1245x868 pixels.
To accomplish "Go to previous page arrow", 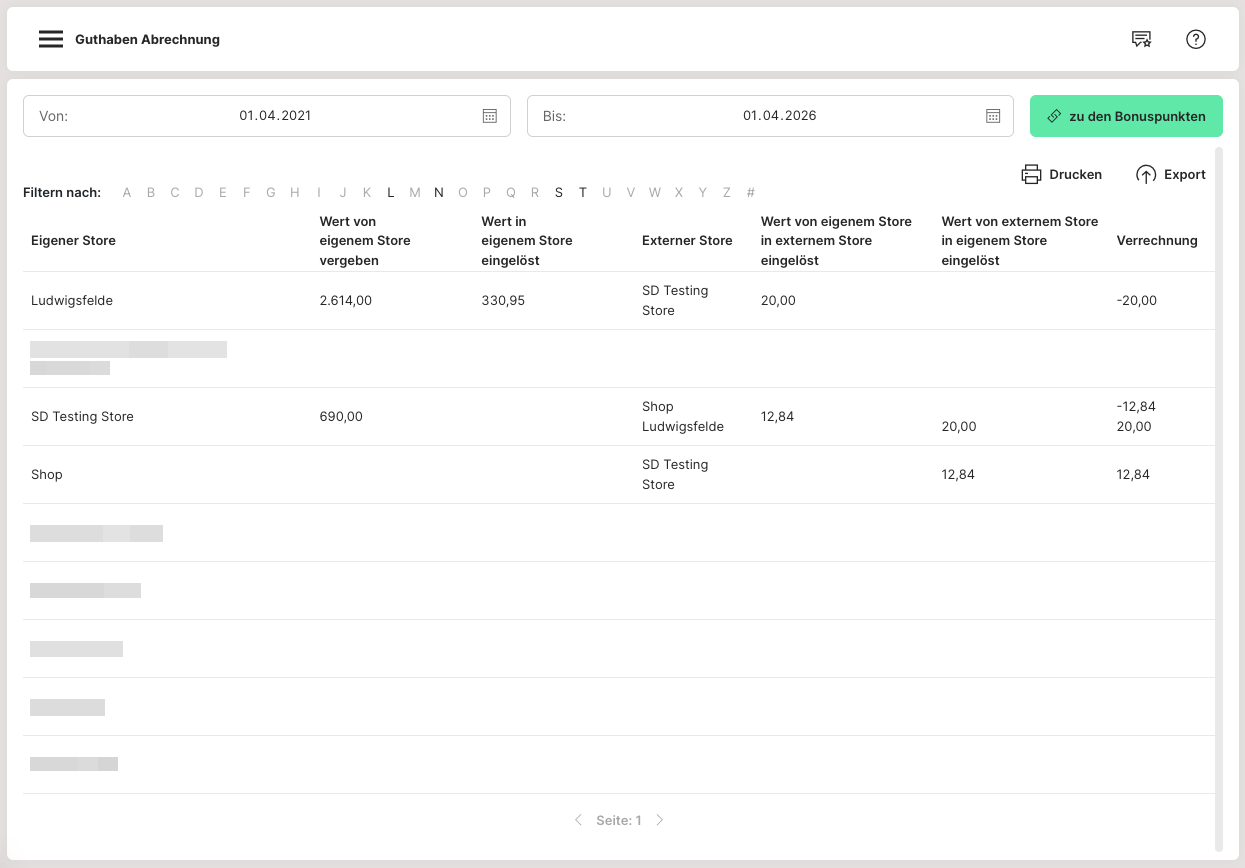I will click(x=578, y=820).
